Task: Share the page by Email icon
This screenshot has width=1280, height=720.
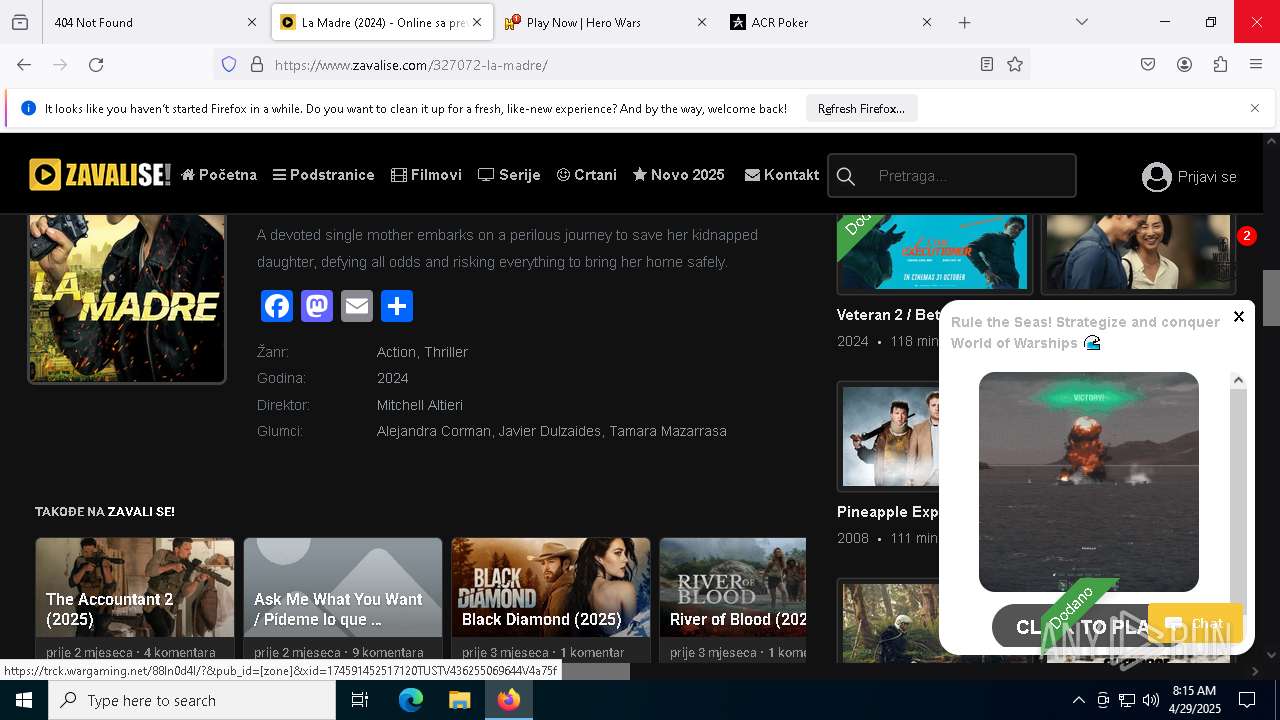Action: (357, 306)
